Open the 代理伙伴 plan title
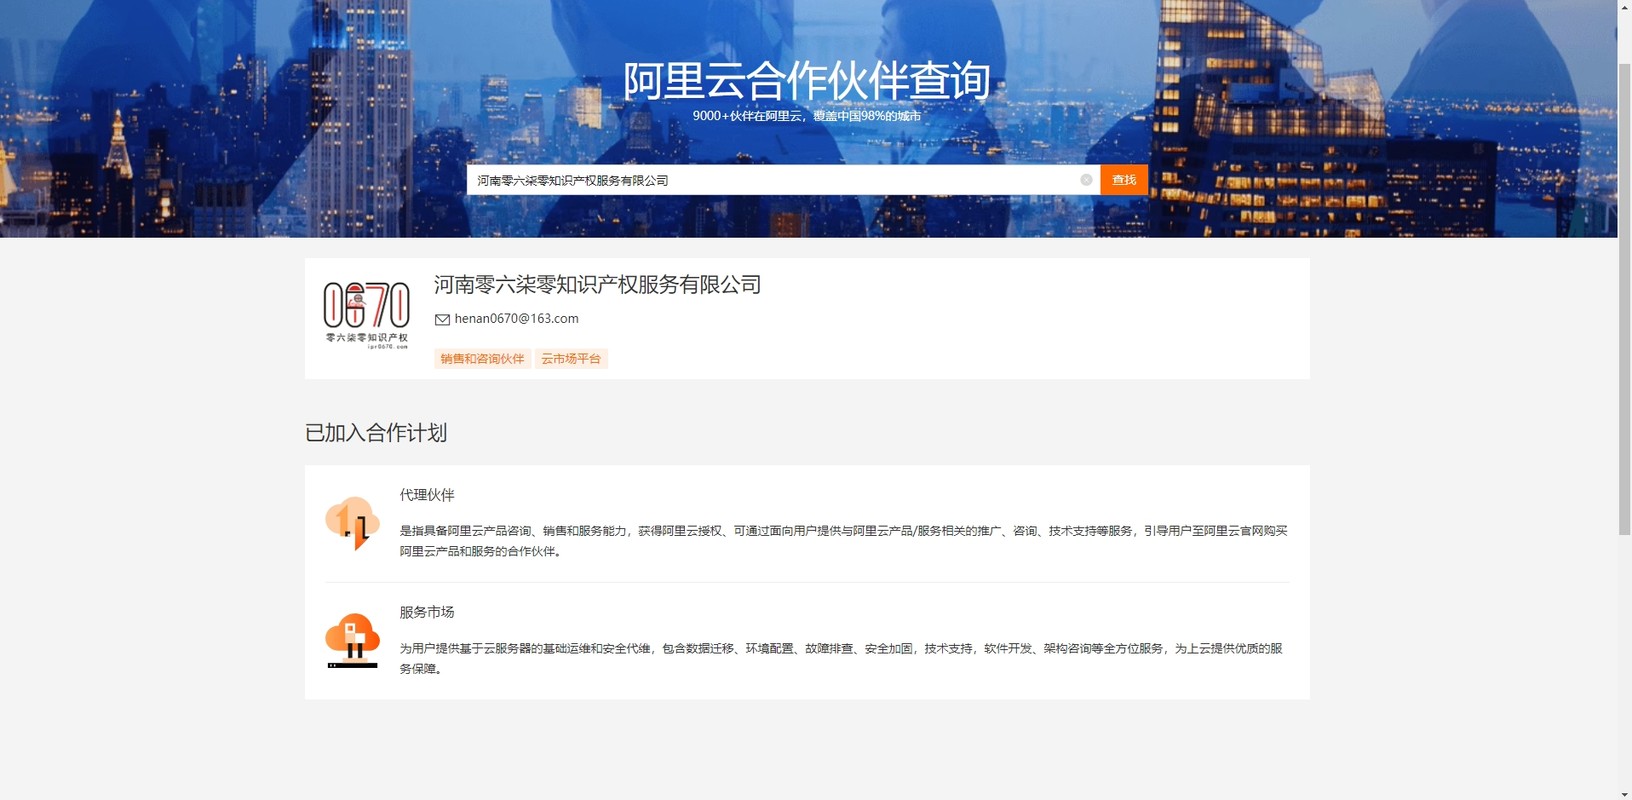Screen dimensions: 1632x800 (427, 495)
